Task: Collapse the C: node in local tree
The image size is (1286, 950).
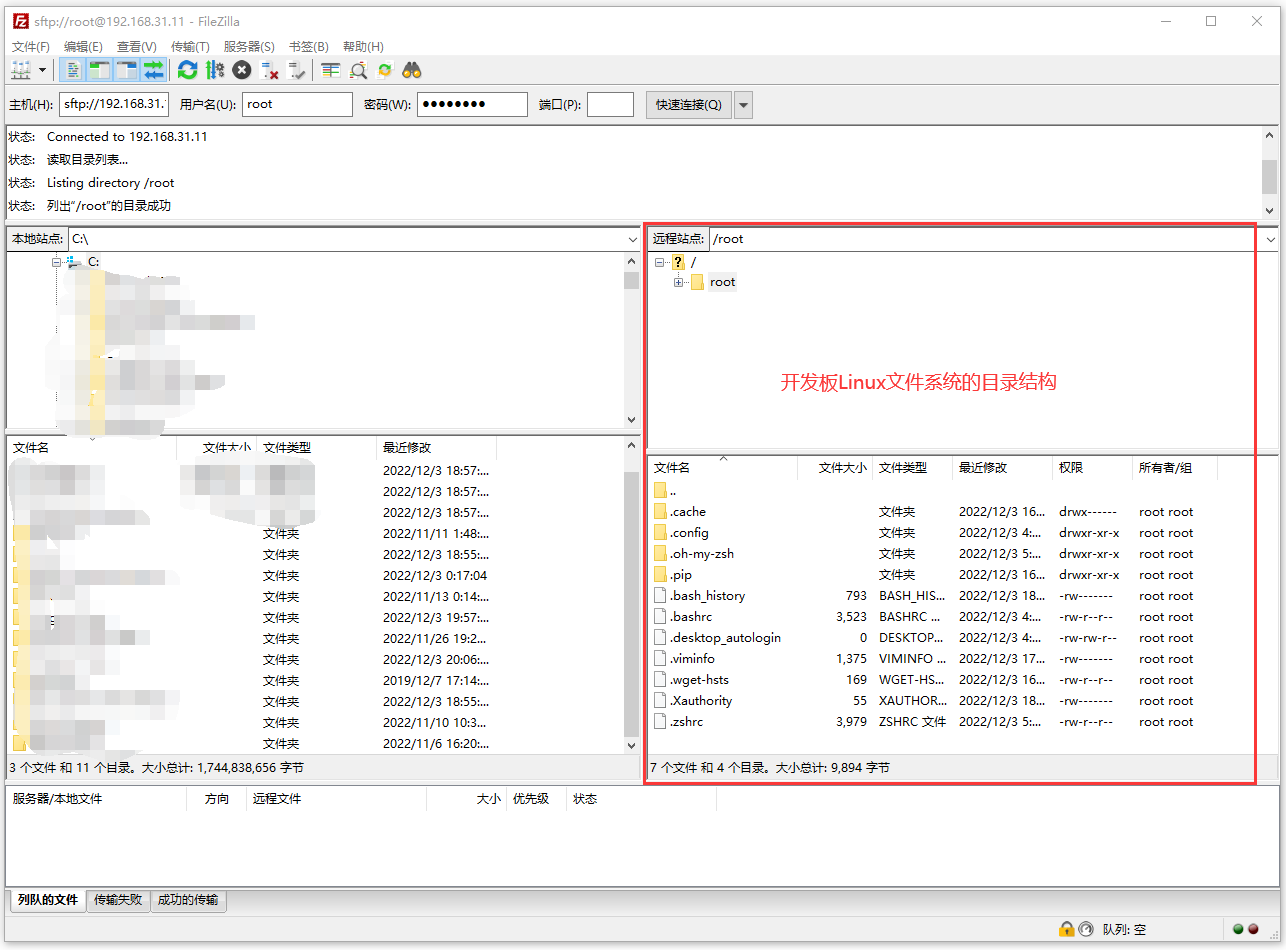Action: pos(57,262)
